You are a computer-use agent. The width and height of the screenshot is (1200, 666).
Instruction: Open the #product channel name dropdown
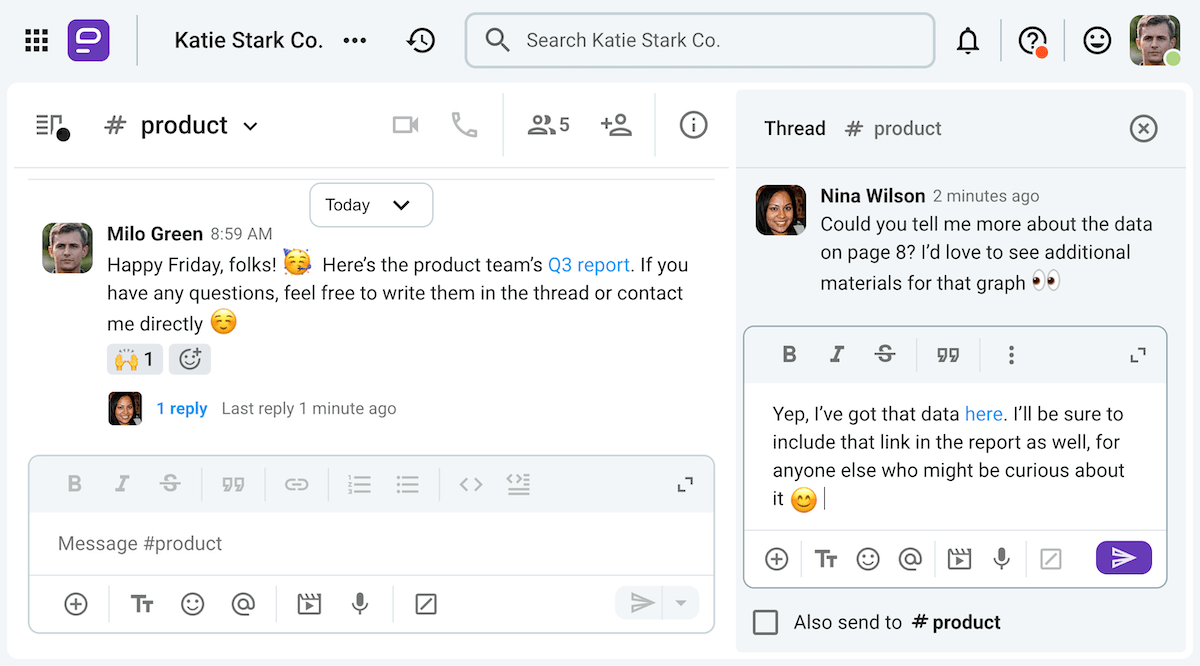click(x=250, y=125)
